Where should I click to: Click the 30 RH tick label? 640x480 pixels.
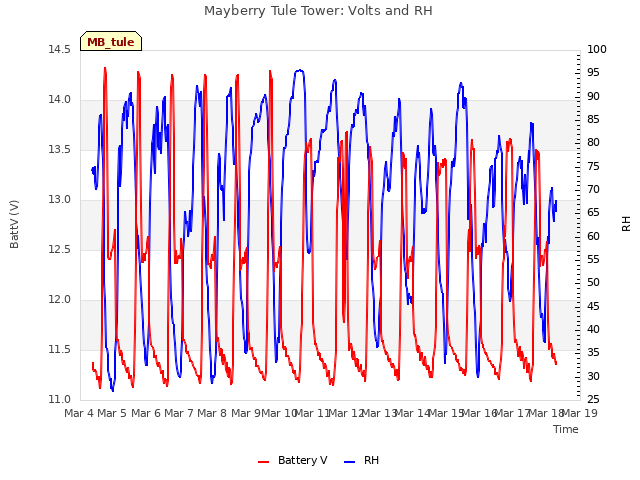click(x=593, y=376)
